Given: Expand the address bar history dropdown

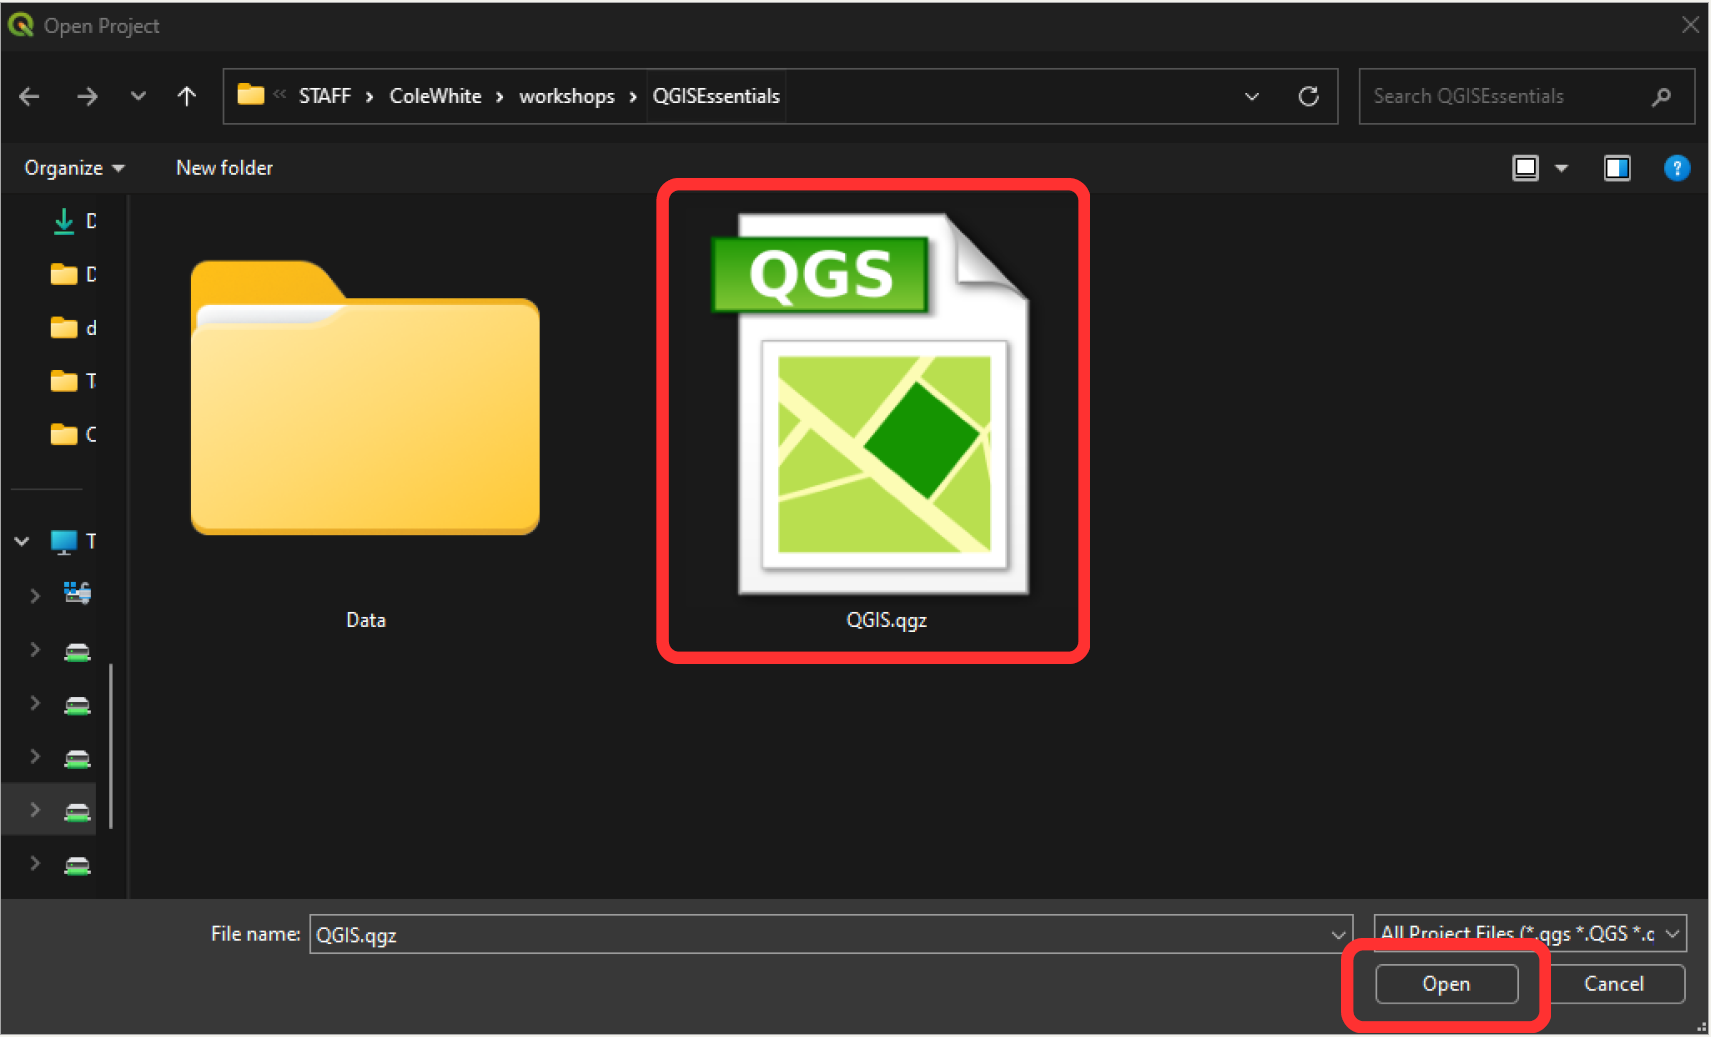Looking at the screenshot, I should [1251, 97].
